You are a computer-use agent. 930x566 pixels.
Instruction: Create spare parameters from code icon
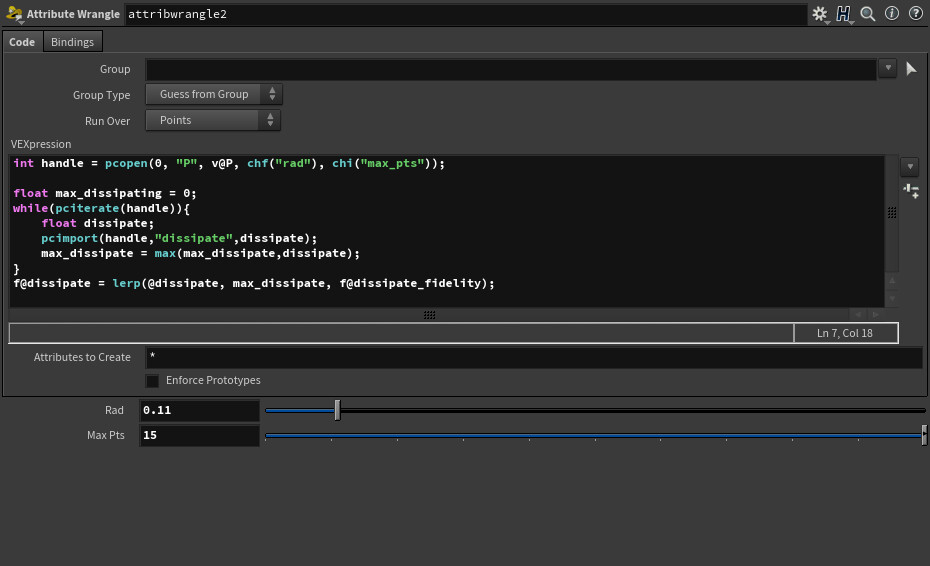click(911, 191)
